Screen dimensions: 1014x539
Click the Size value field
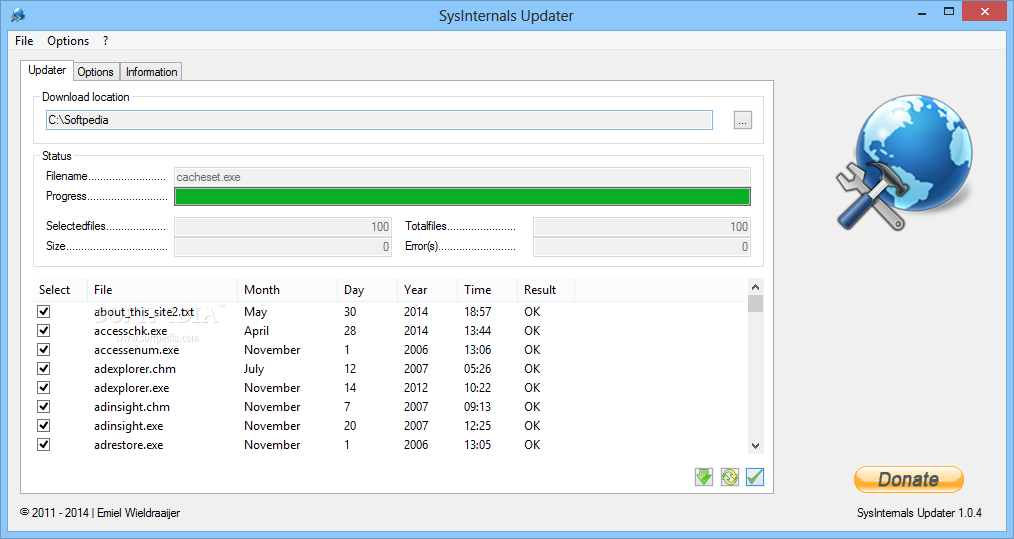click(x=283, y=247)
